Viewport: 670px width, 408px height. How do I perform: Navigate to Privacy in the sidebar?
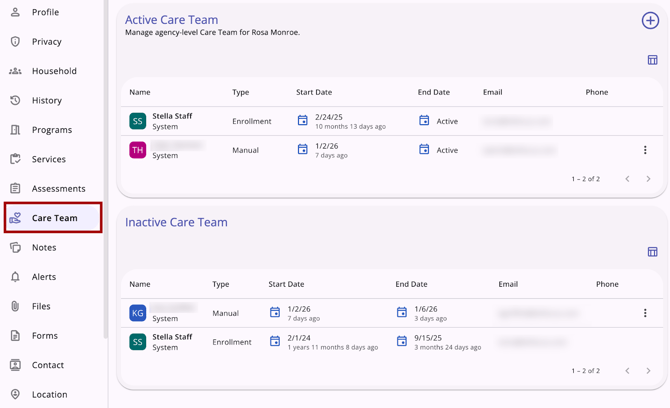(46, 42)
